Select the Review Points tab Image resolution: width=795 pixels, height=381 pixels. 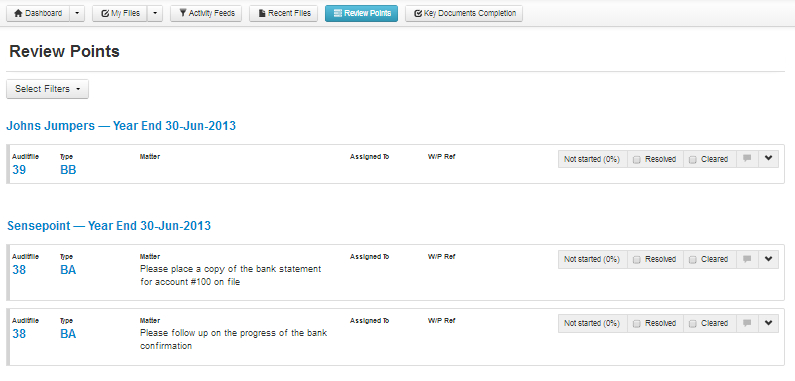[362, 14]
